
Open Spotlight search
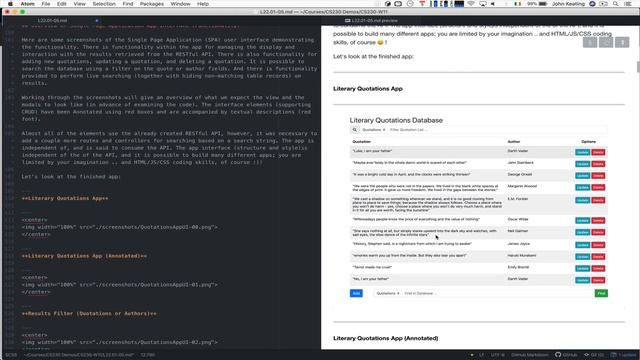coord(616,4)
